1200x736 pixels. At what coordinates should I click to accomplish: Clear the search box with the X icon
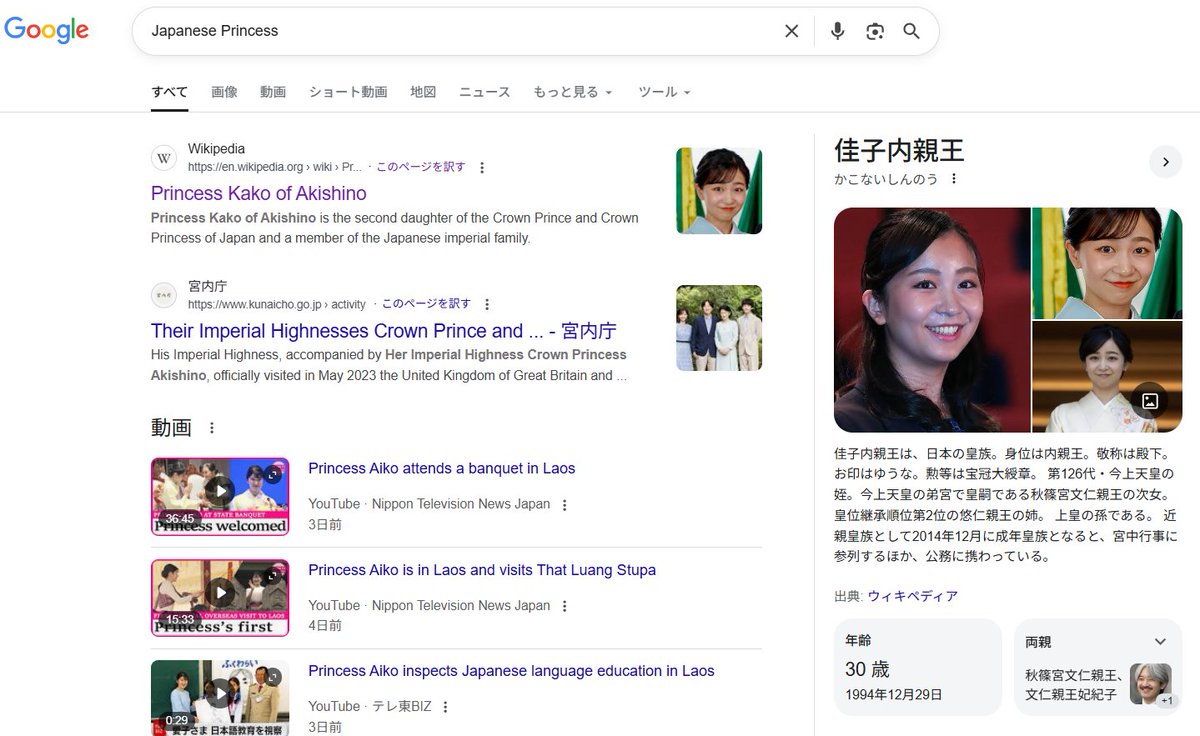(791, 31)
